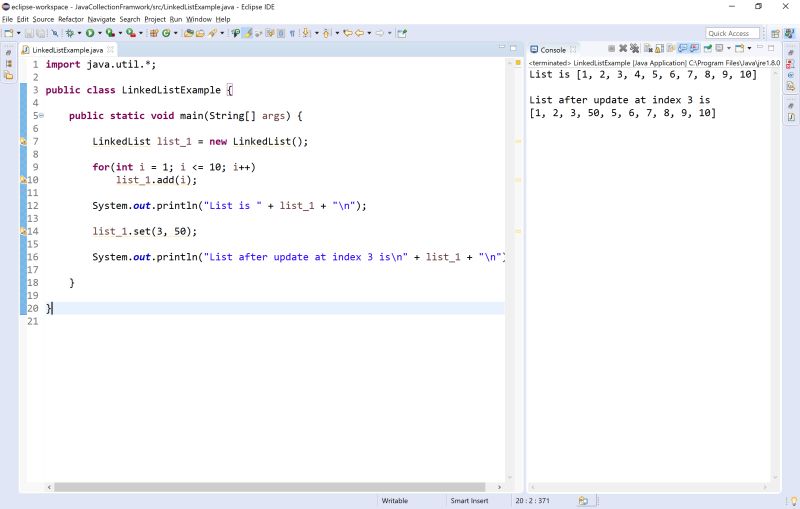
Task: Maximize the Console view button
Action: tap(771, 48)
